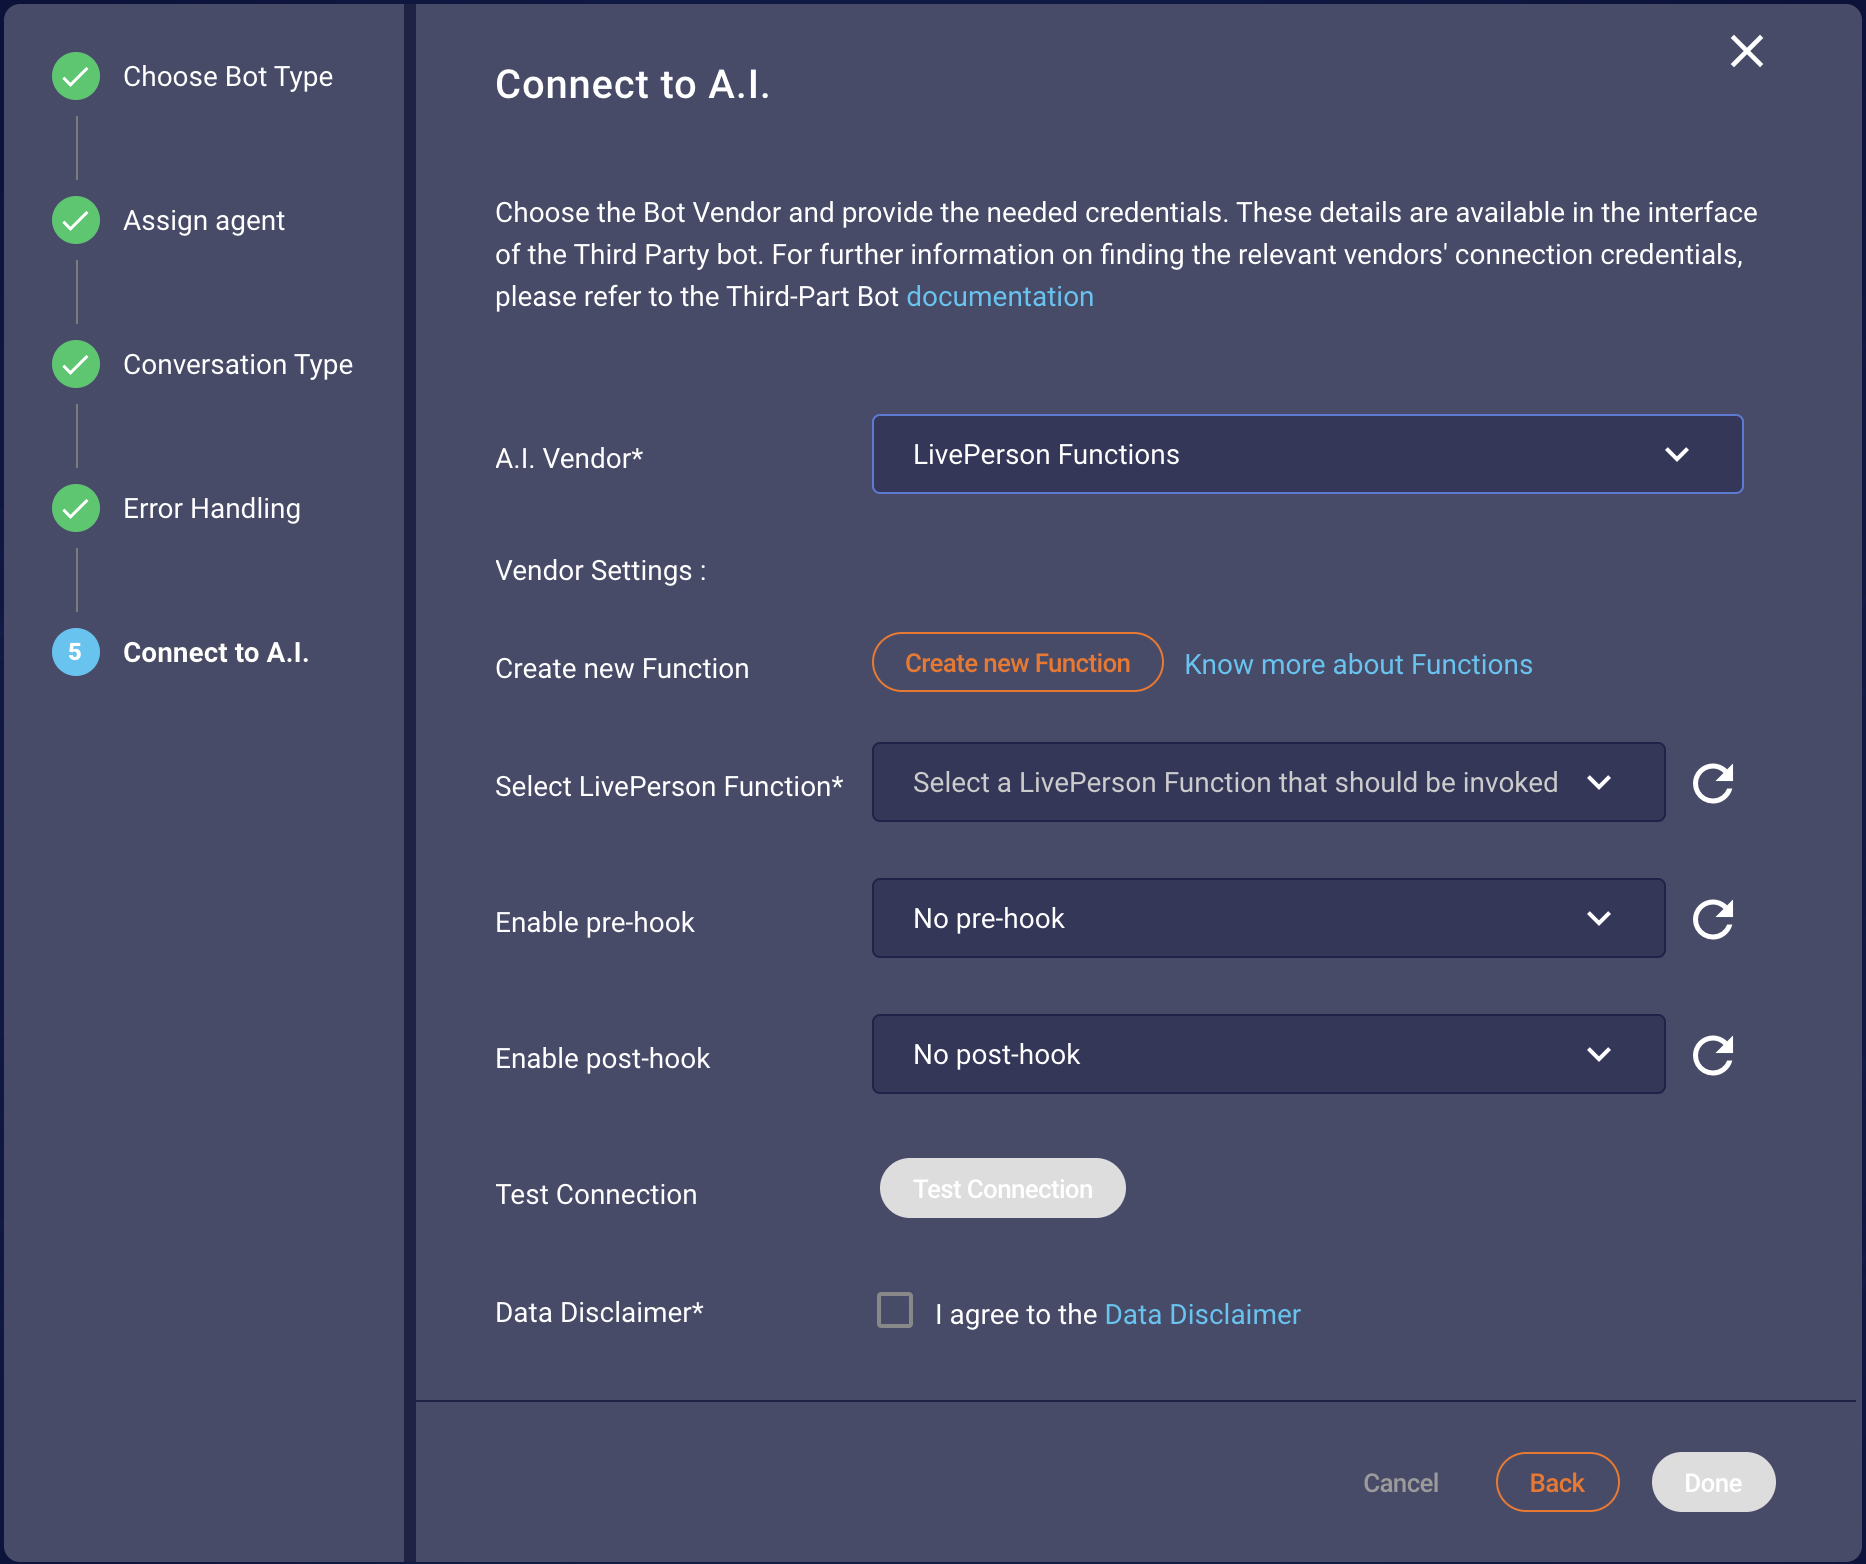Go to Conversation Type step
Screen dimensions: 1866x1564
(237, 364)
